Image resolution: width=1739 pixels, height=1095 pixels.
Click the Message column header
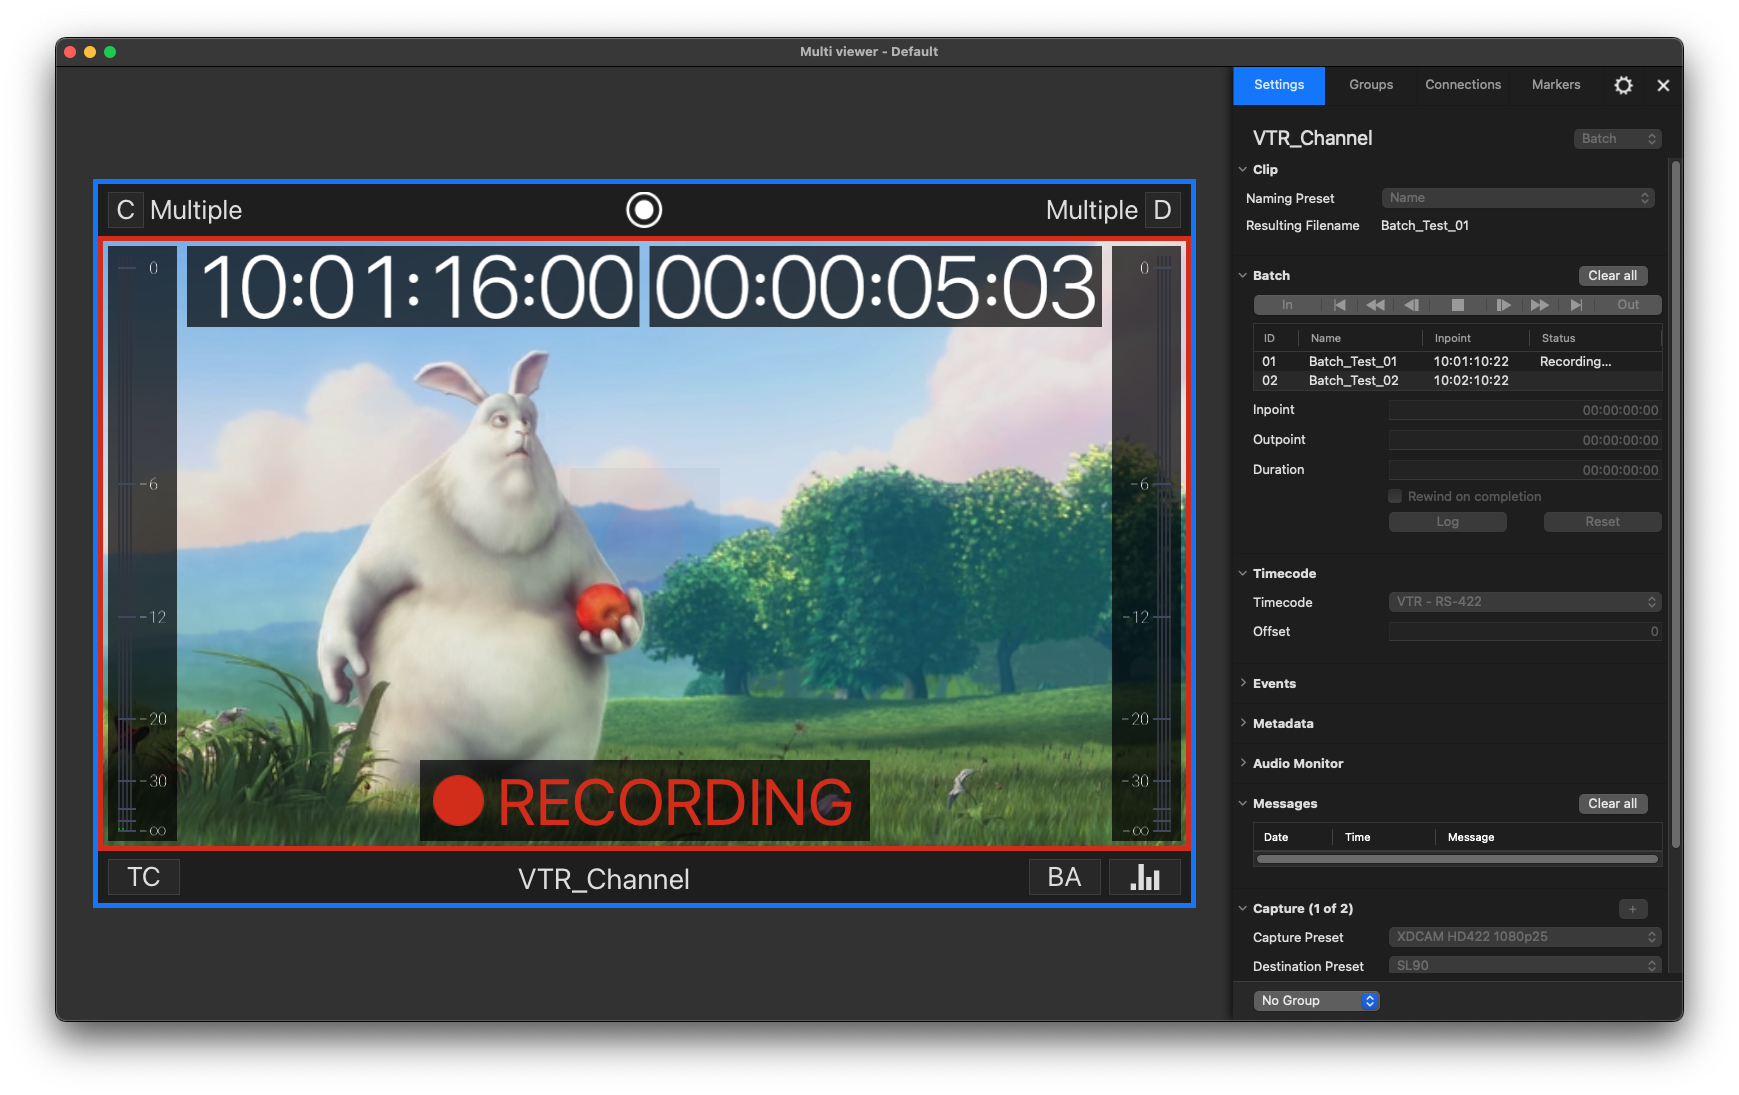1548,838
